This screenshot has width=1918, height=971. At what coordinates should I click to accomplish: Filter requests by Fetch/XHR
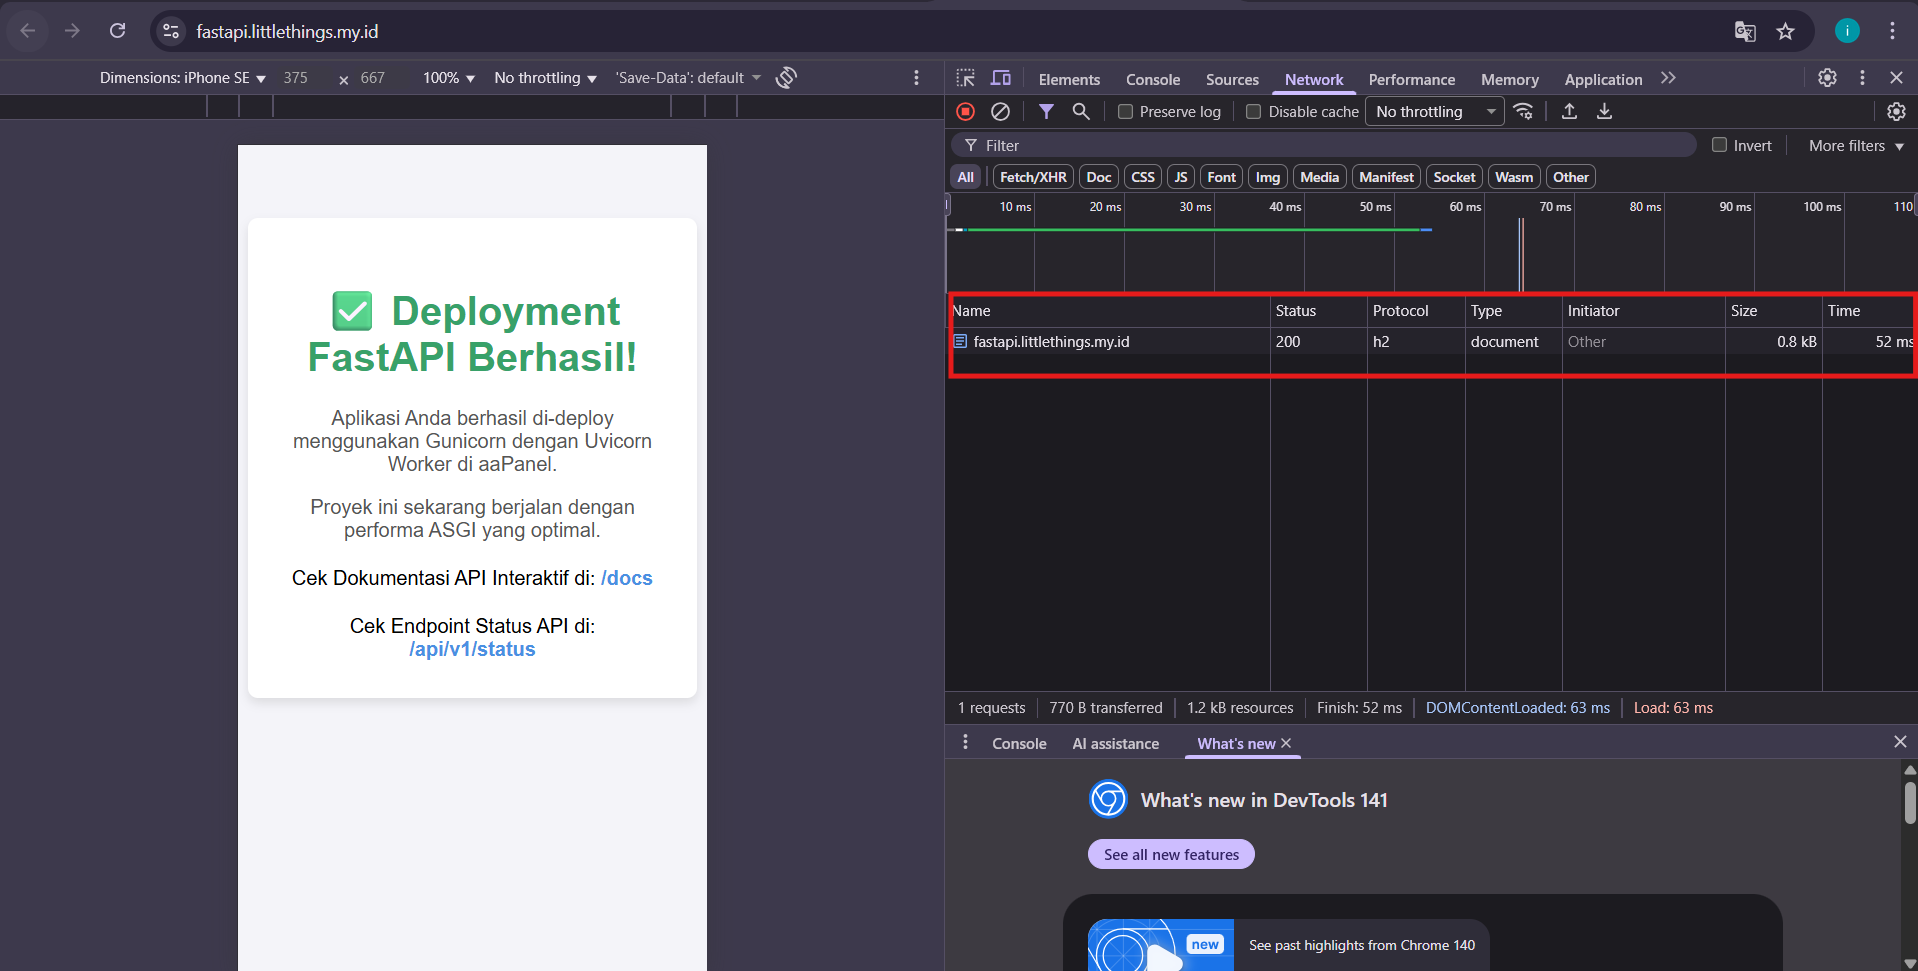click(x=1033, y=177)
